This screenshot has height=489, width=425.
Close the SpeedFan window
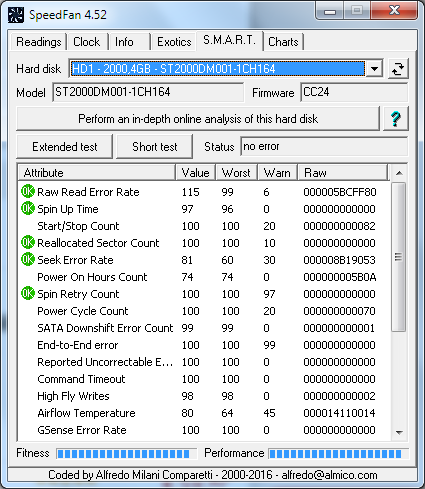(395, 11)
